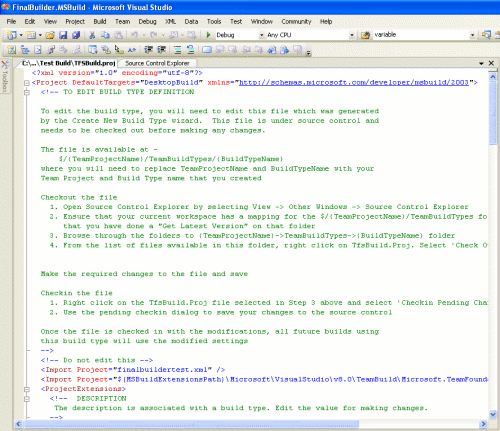Click the Display Object Member List icon
The image size is (500, 431).
pyautogui.click(x=92, y=50)
